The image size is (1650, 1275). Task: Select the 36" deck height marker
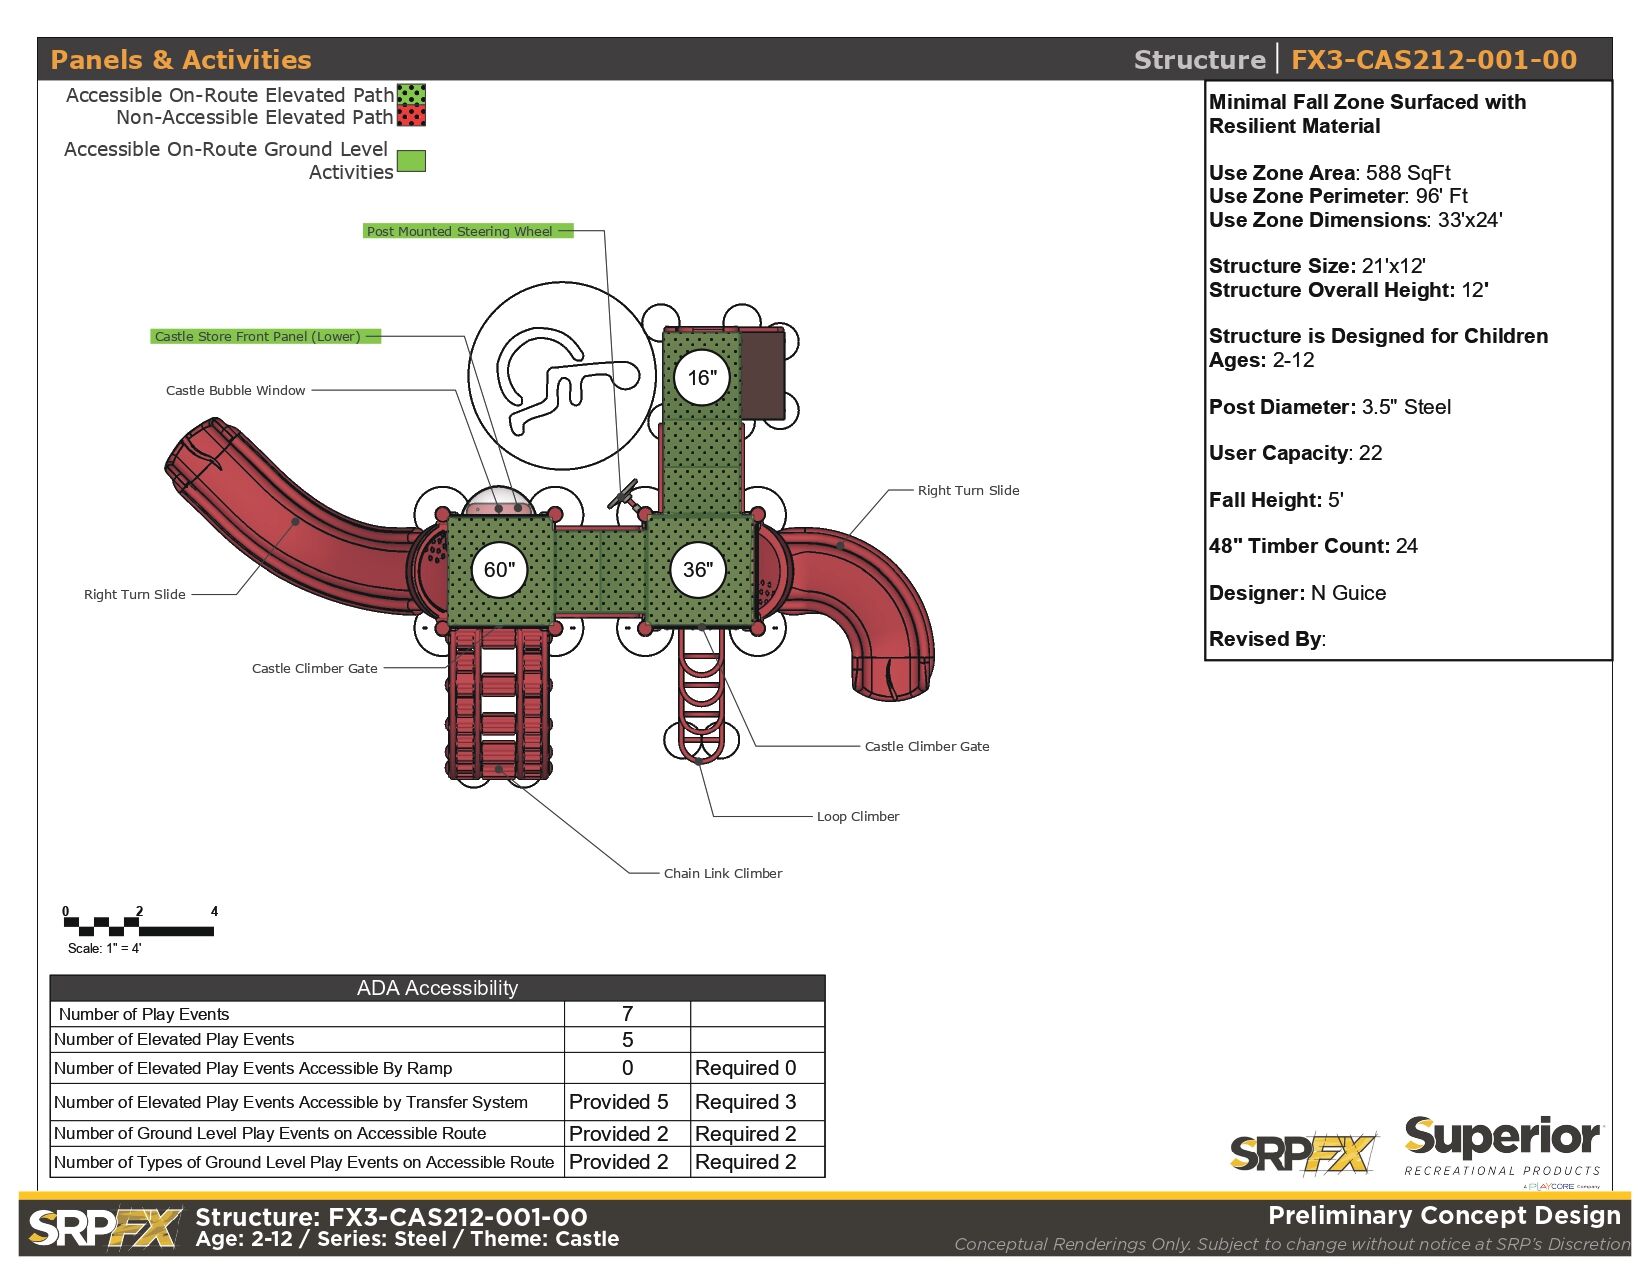[x=698, y=570]
